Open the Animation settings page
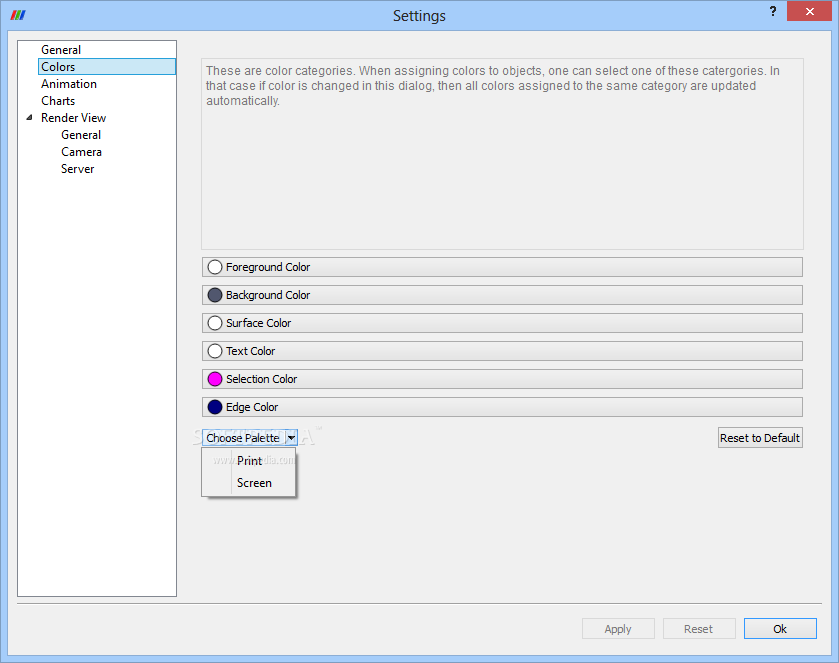This screenshot has height=663, width=839. 69,84
